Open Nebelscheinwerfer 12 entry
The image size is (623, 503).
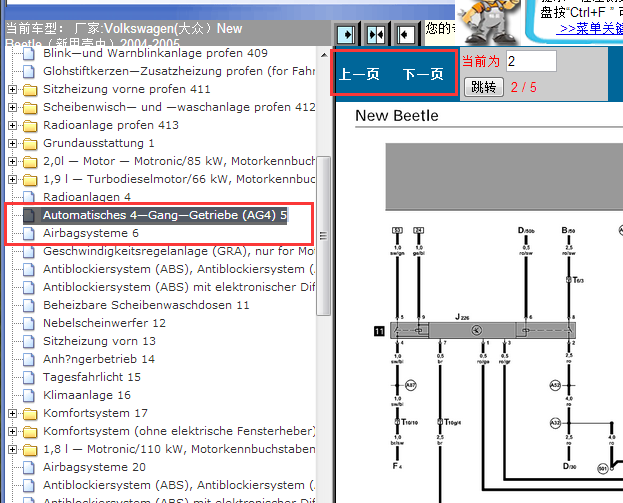(104, 323)
